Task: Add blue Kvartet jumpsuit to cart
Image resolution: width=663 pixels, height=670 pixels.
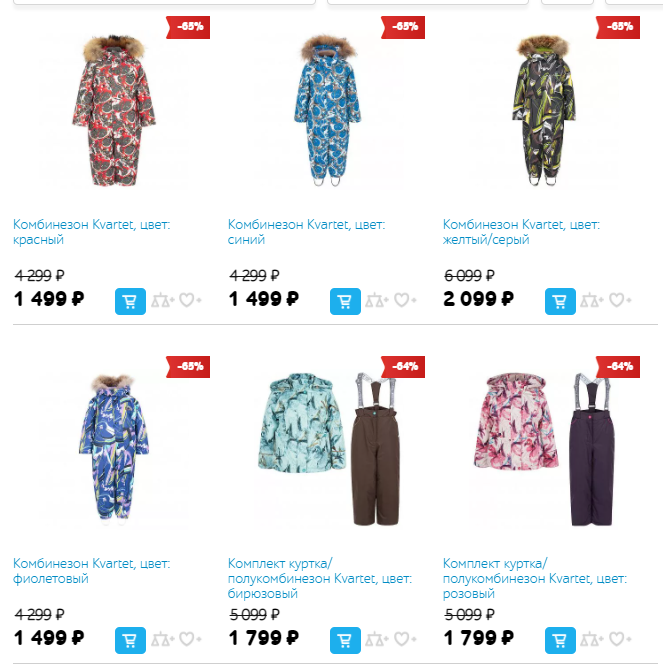Action: (345, 301)
